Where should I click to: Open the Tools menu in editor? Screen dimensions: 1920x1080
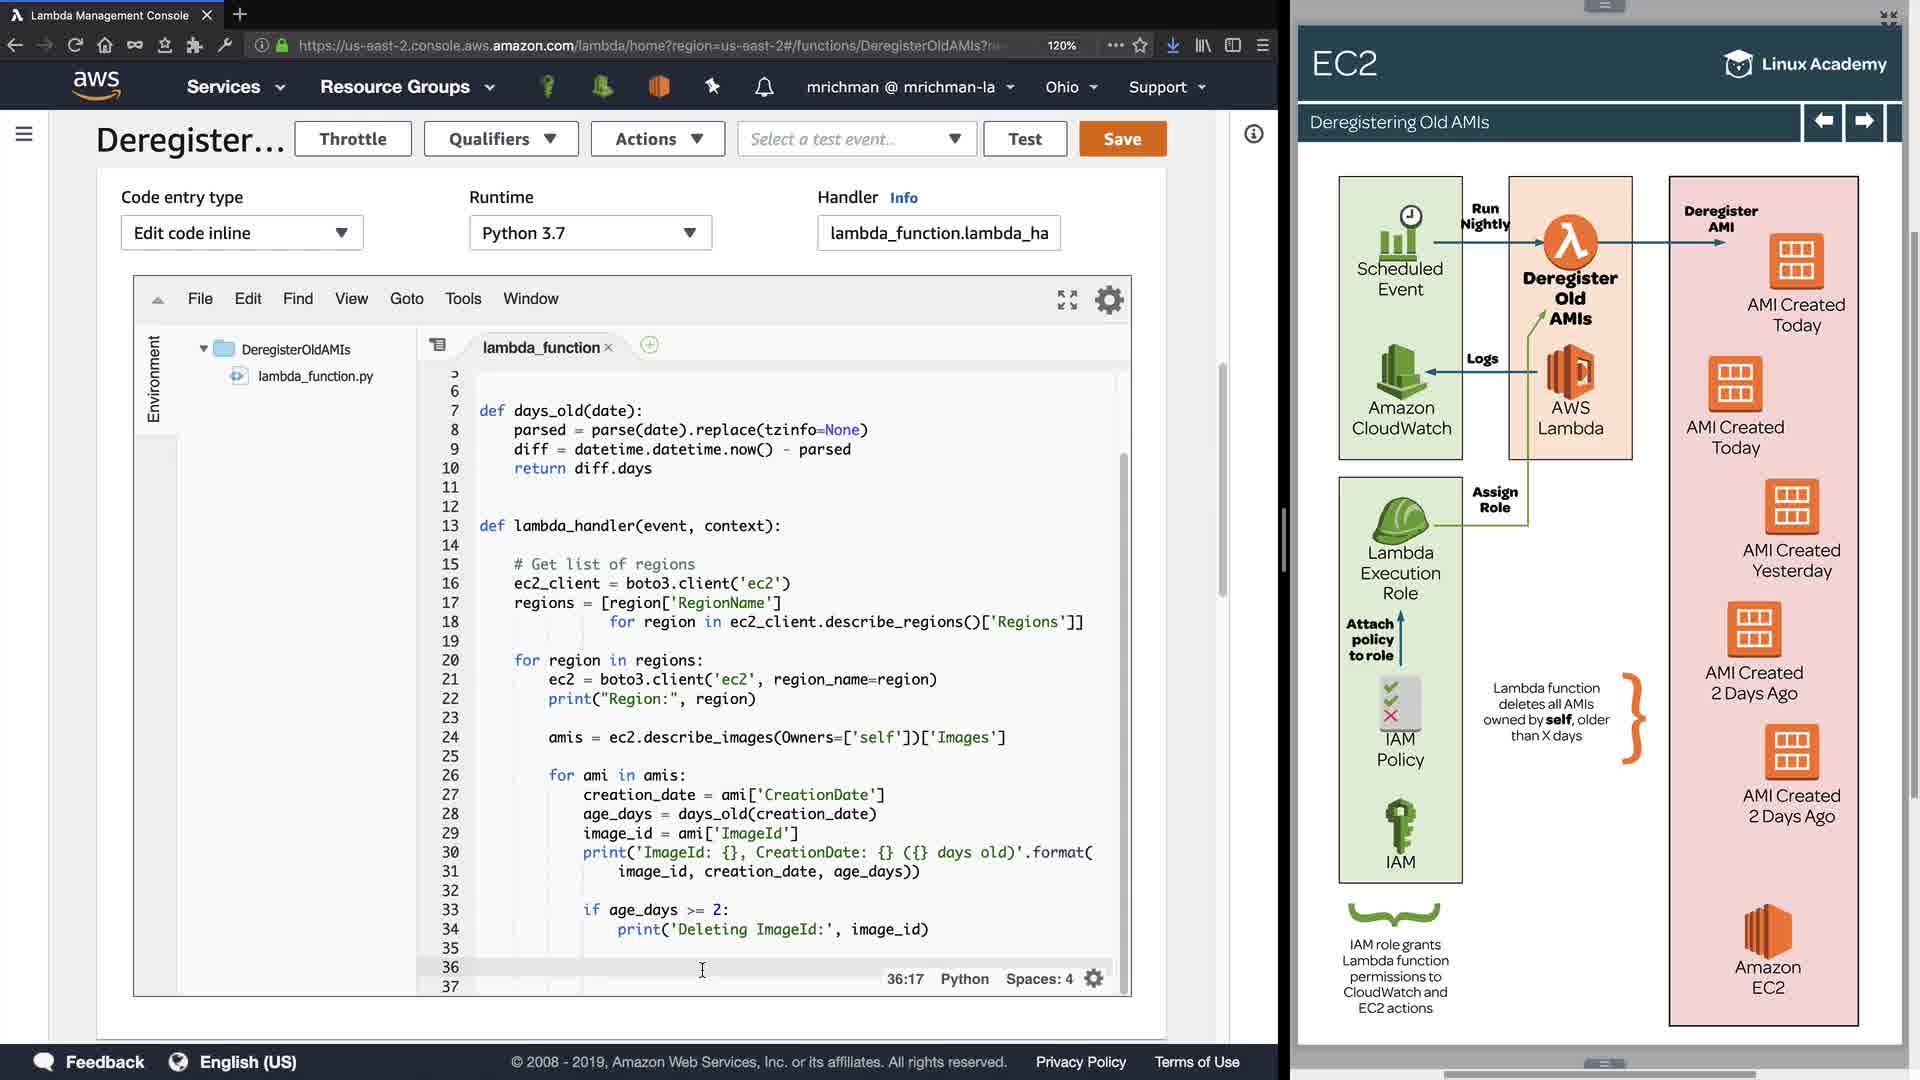pyautogui.click(x=463, y=299)
